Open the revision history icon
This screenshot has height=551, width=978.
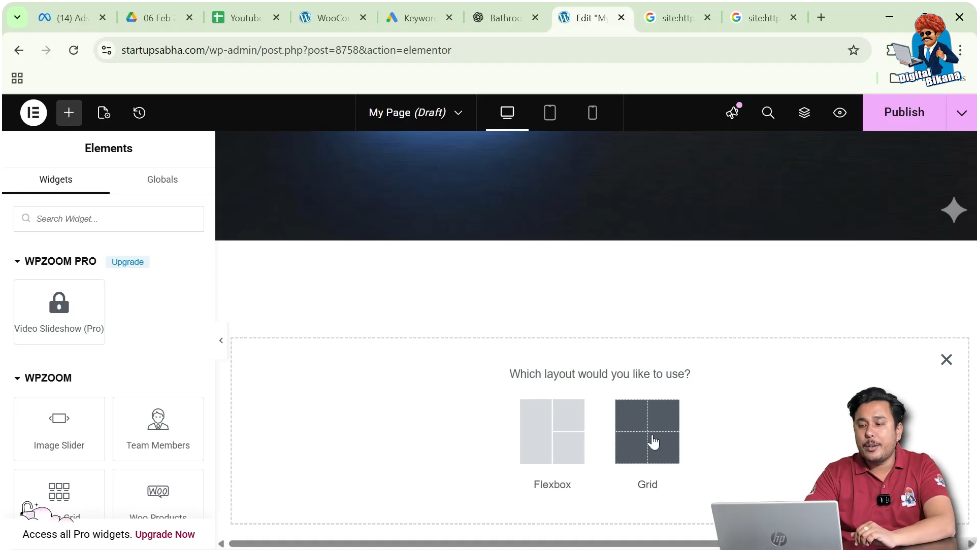coord(139,113)
